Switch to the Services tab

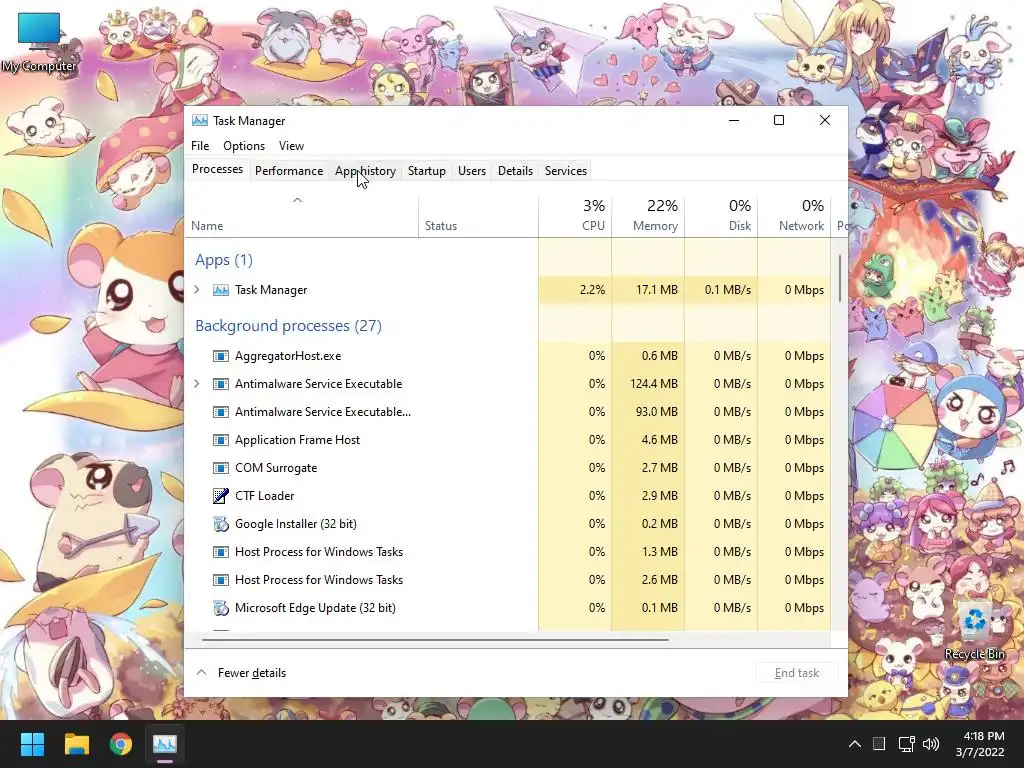click(x=566, y=170)
